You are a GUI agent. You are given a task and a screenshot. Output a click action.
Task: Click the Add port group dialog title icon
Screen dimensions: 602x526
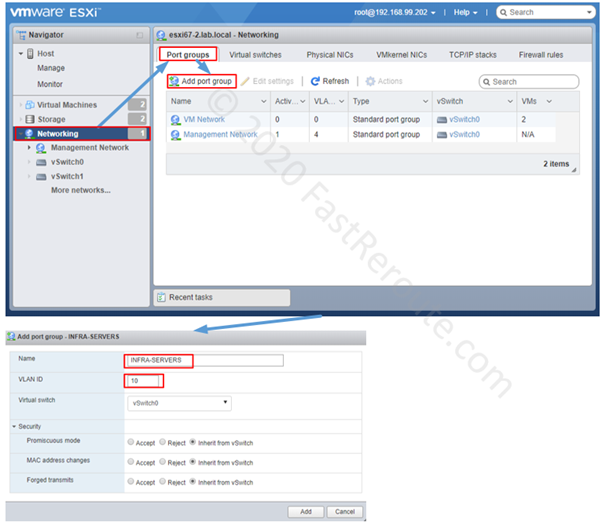click(12, 337)
